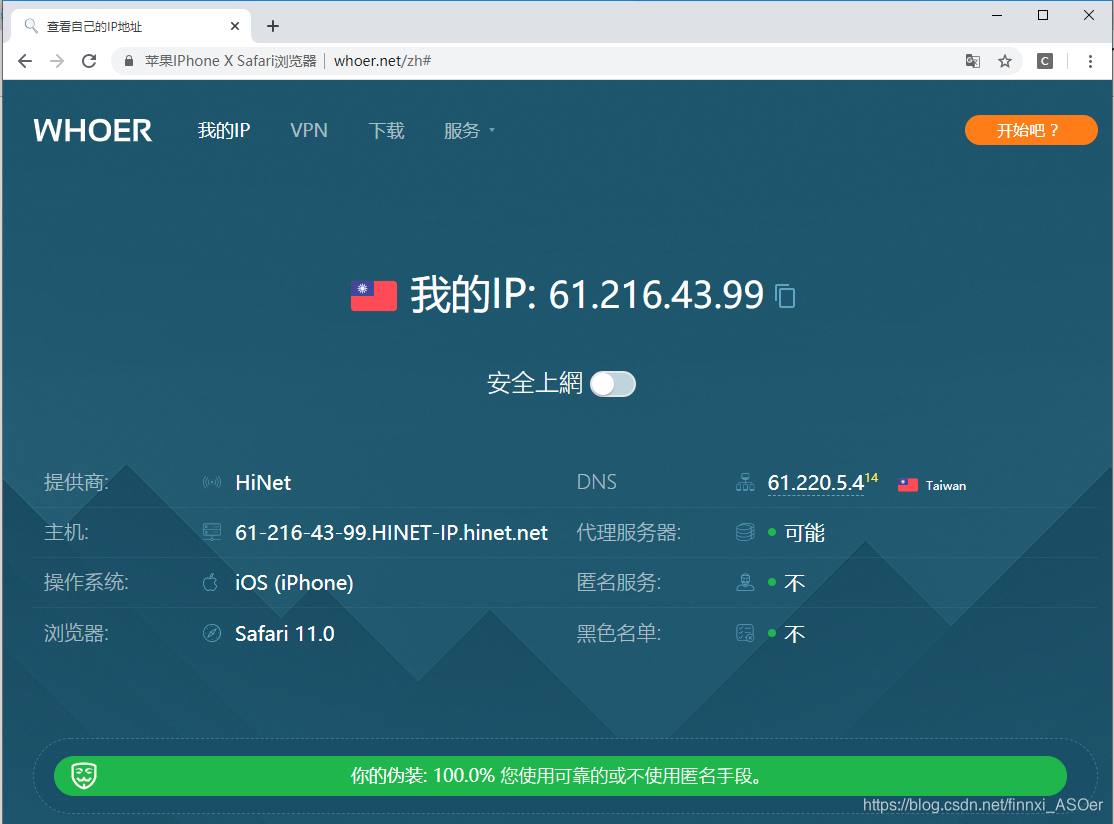Click the WHOER logo
This screenshot has height=824, width=1114.
point(93,131)
